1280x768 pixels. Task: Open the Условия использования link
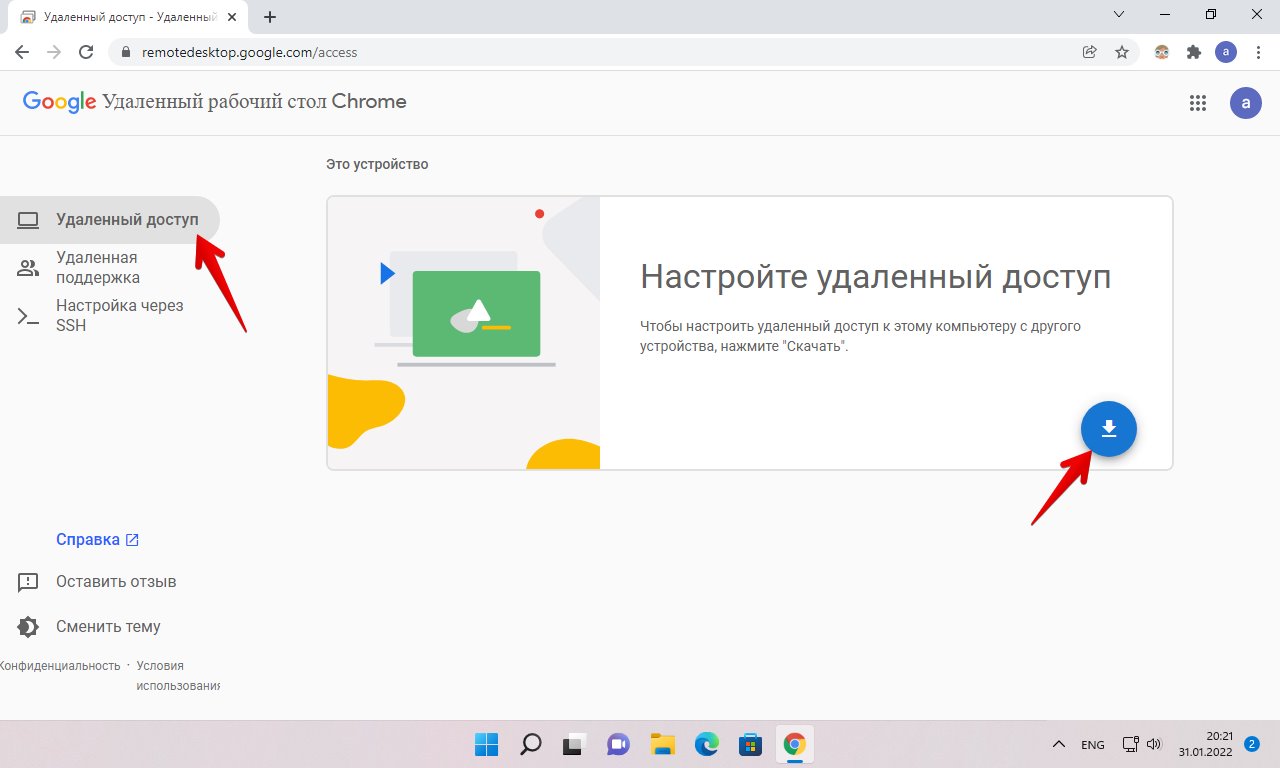point(177,676)
